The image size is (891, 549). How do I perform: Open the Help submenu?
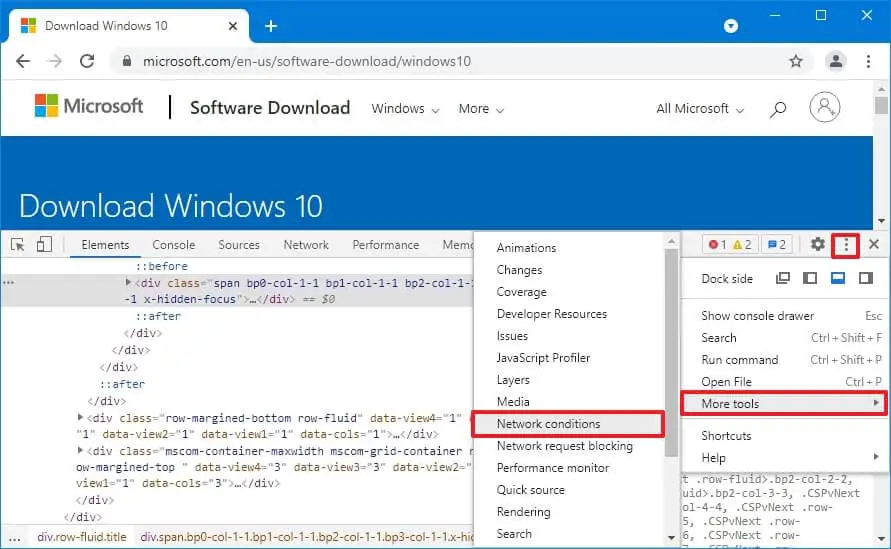(x=784, y=458)
